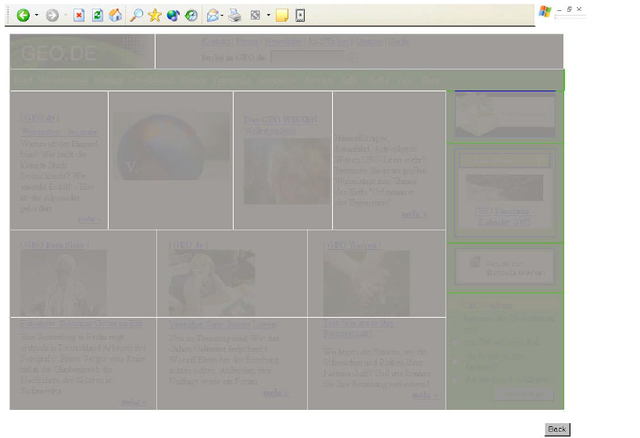Open the Forward button dropdown arrow
This screenshot has height=438, width=640.
65,16
